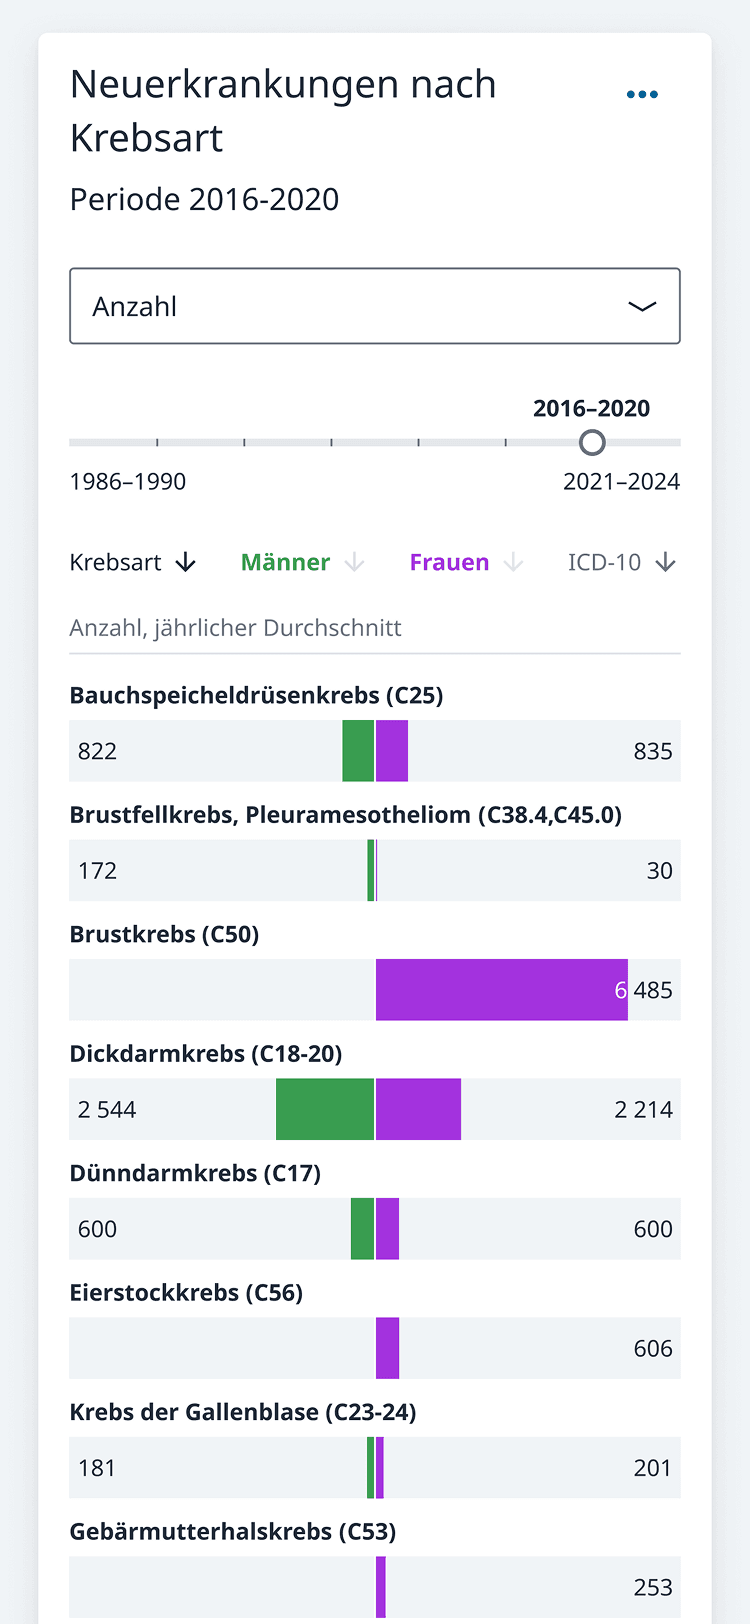The image size is (750, 1624).
Task: Click the green Bauchspeicheldrüsenkrebs men bar
Action: pyautogui.click(x=358, y=751)
